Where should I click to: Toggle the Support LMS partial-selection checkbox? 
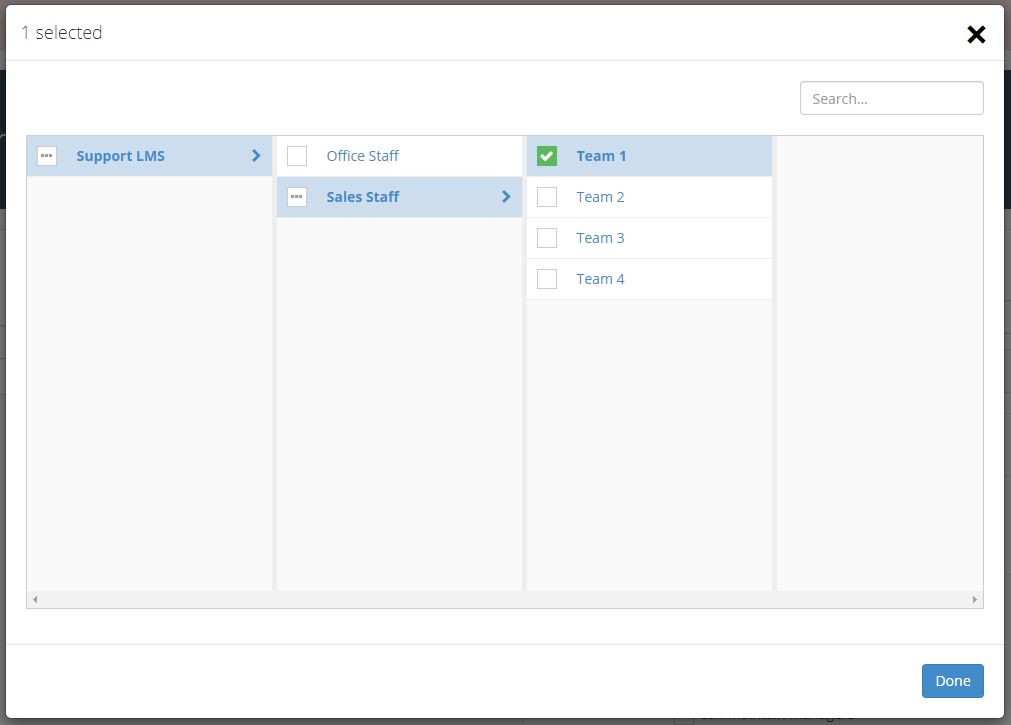tap(47, 156)
